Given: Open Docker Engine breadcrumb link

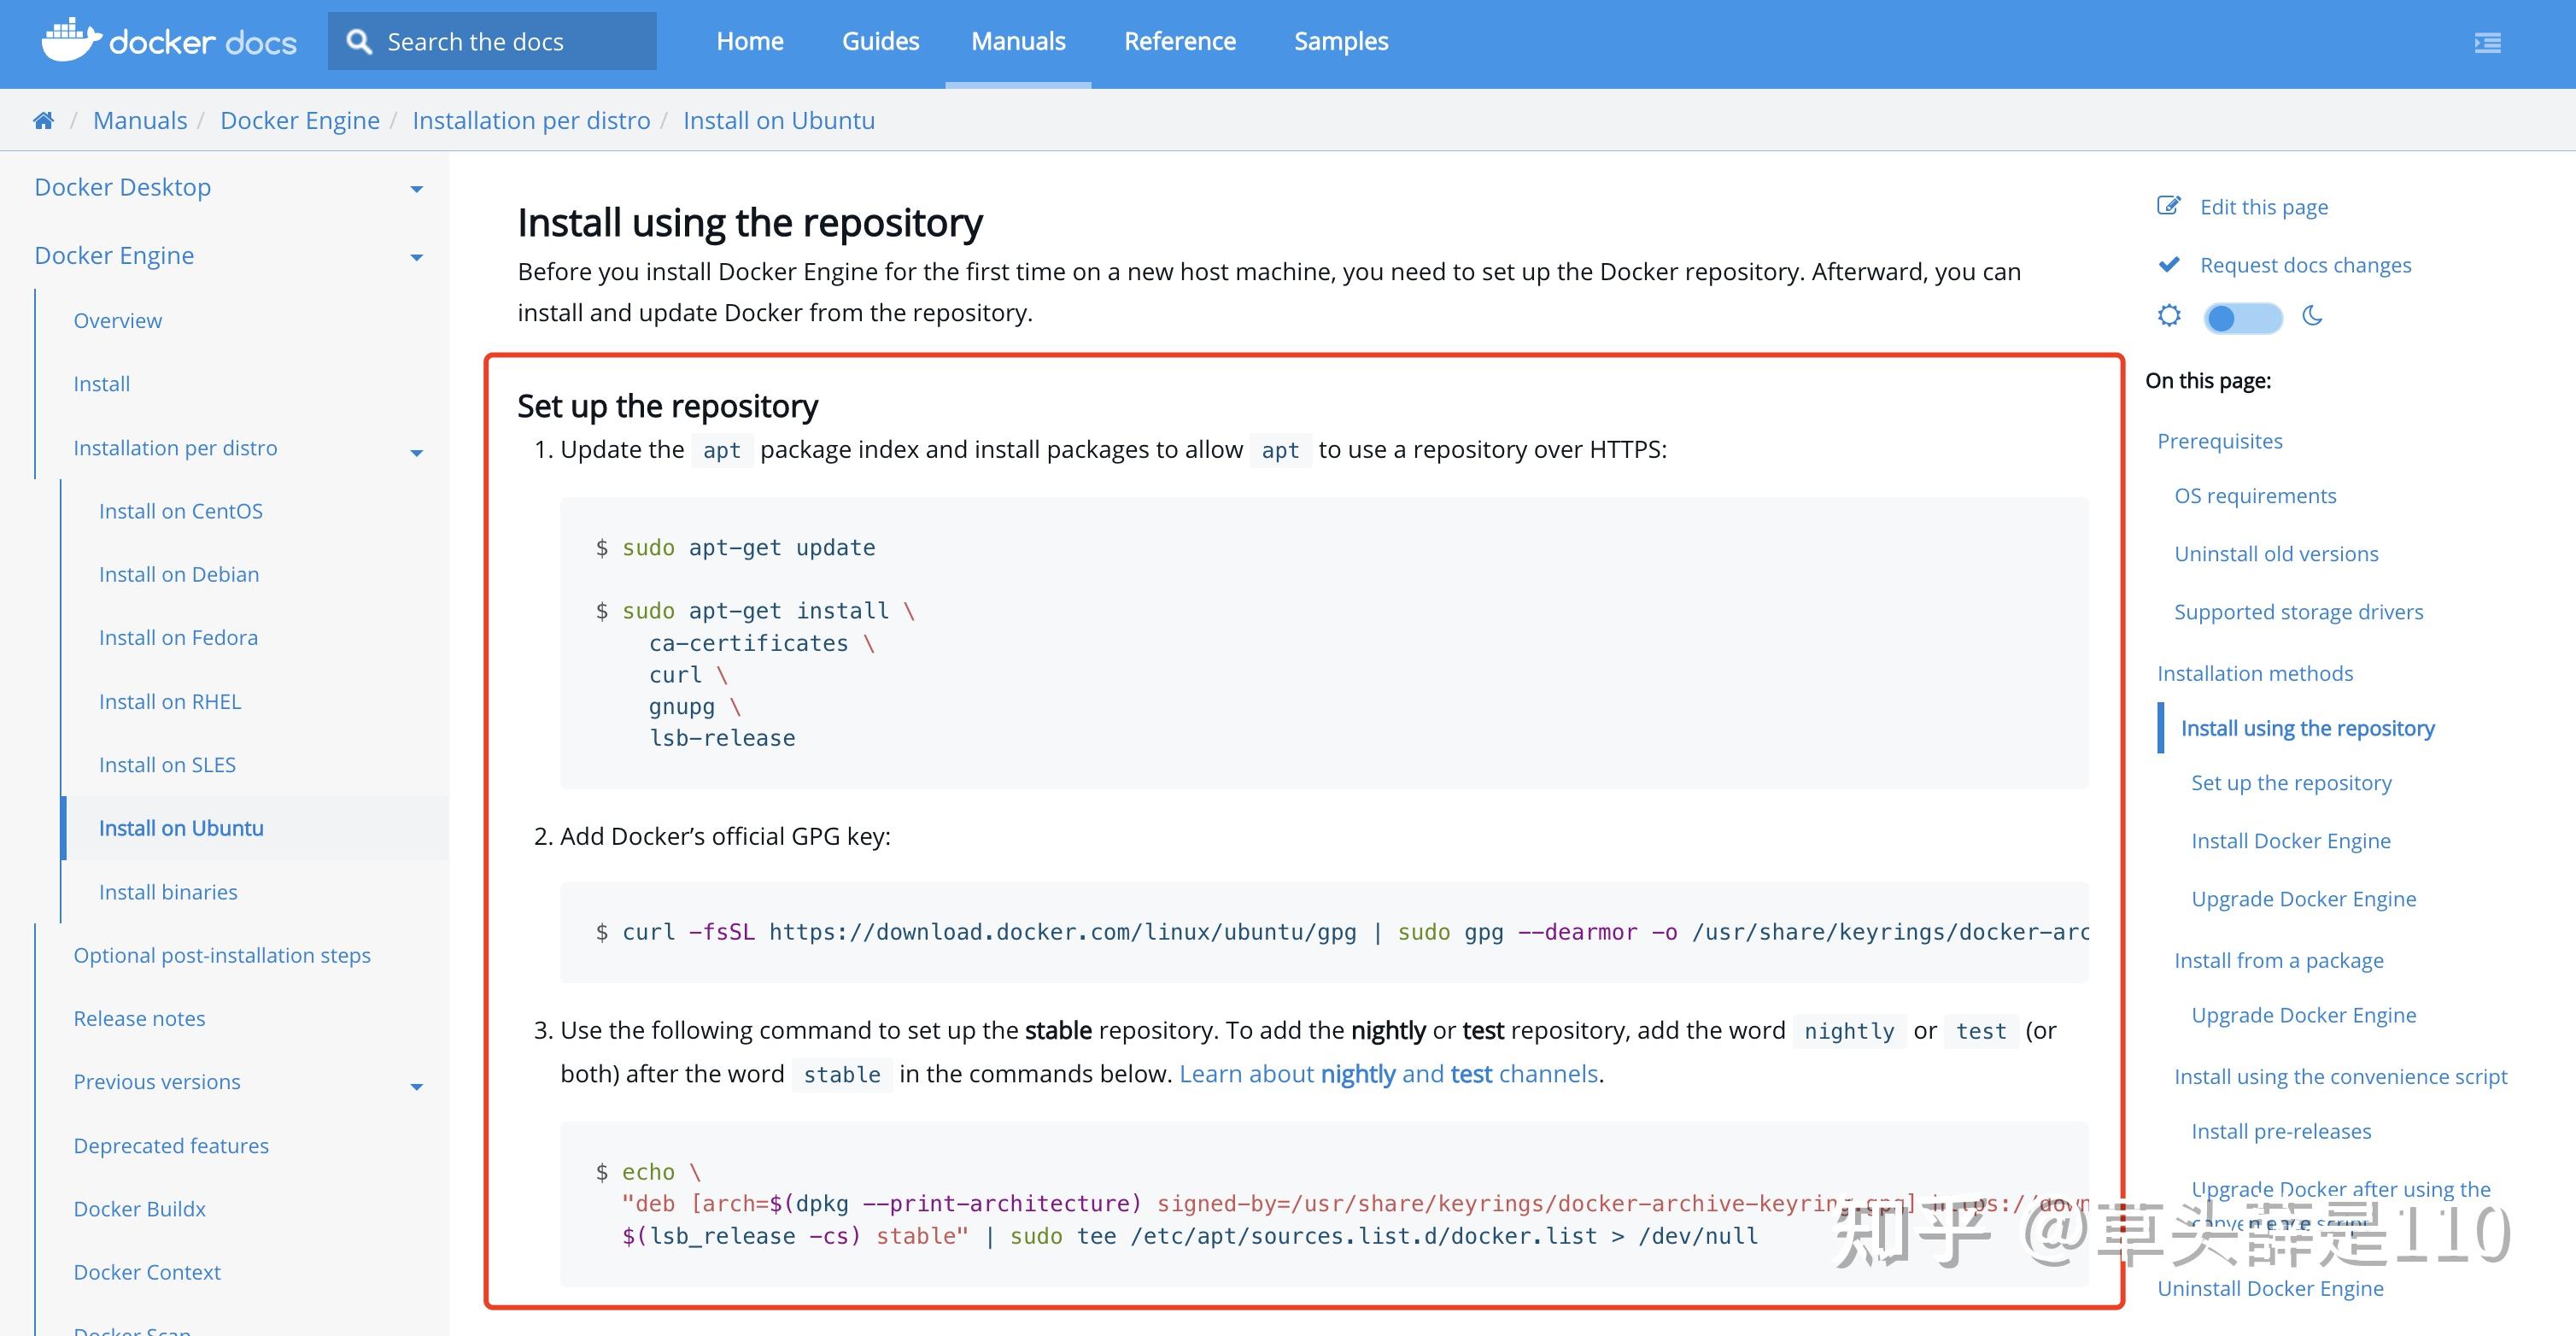Looking at the screenshot, I should click(x=300, y=121).
